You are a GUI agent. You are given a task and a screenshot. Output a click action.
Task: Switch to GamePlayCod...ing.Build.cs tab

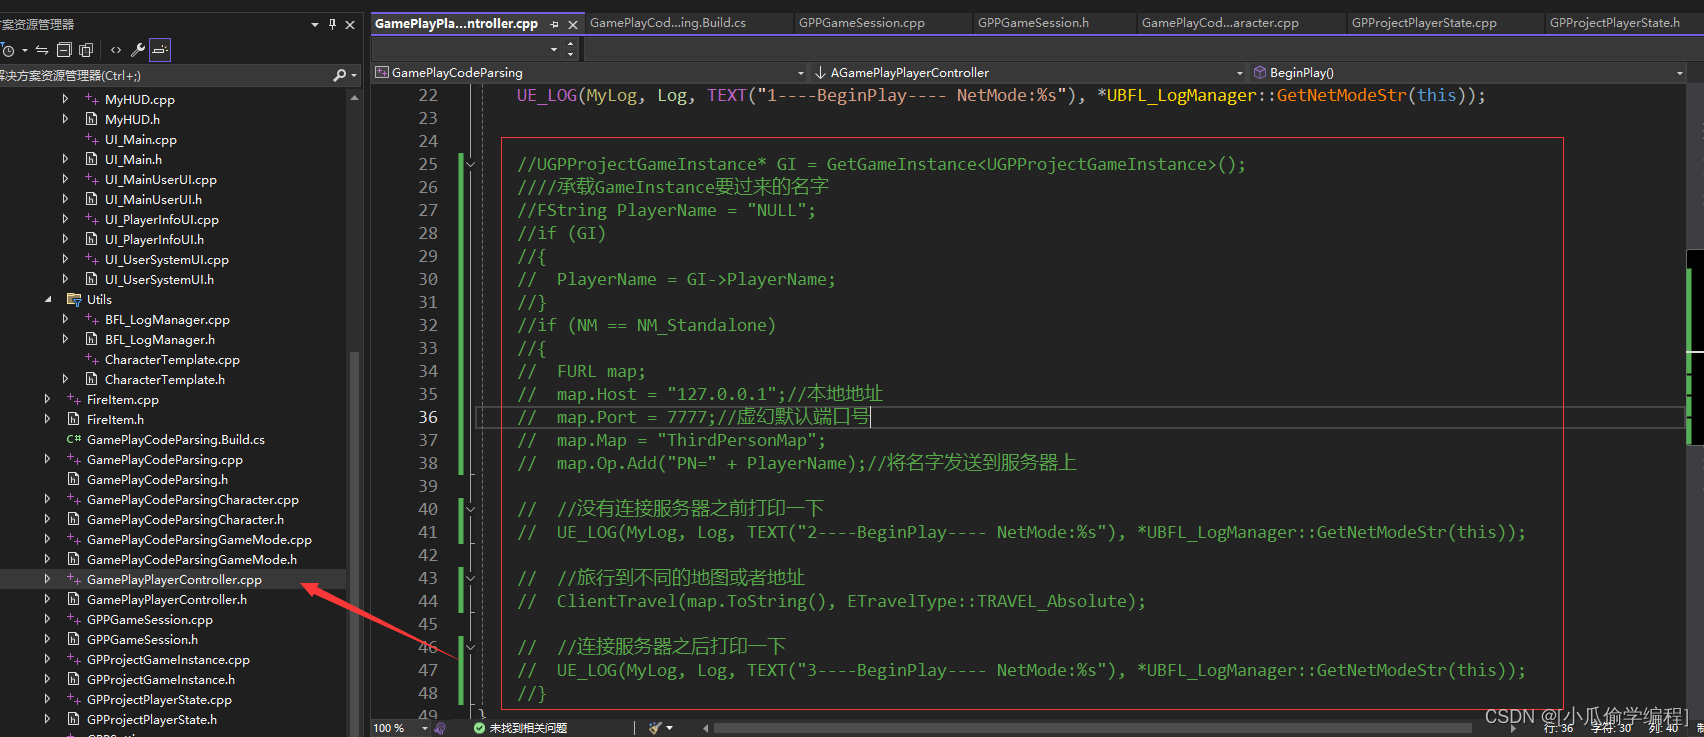click(668, 22)
